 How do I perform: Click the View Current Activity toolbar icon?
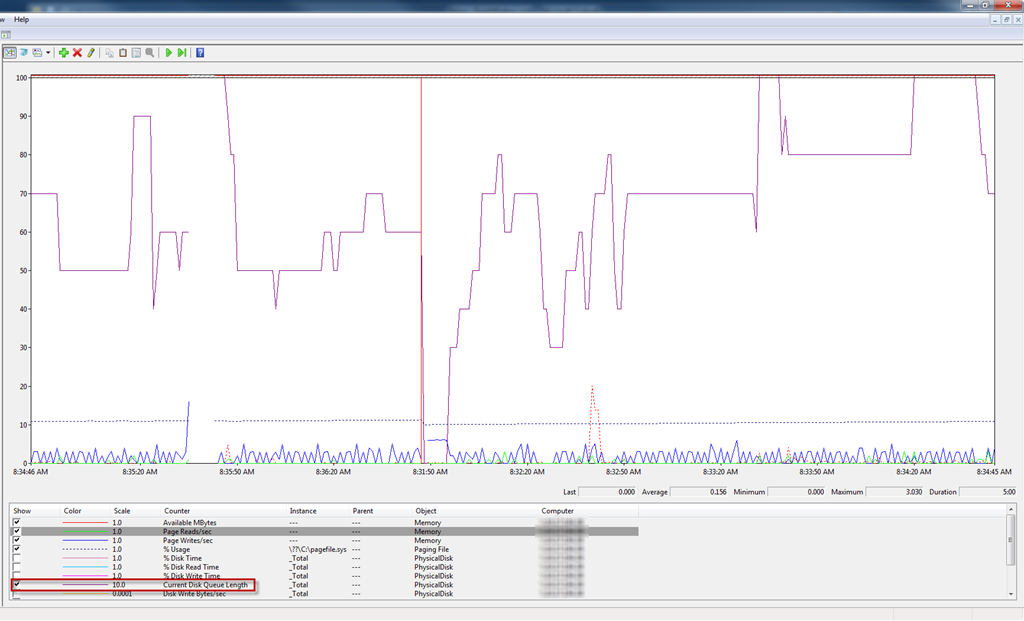click(9, 52)
